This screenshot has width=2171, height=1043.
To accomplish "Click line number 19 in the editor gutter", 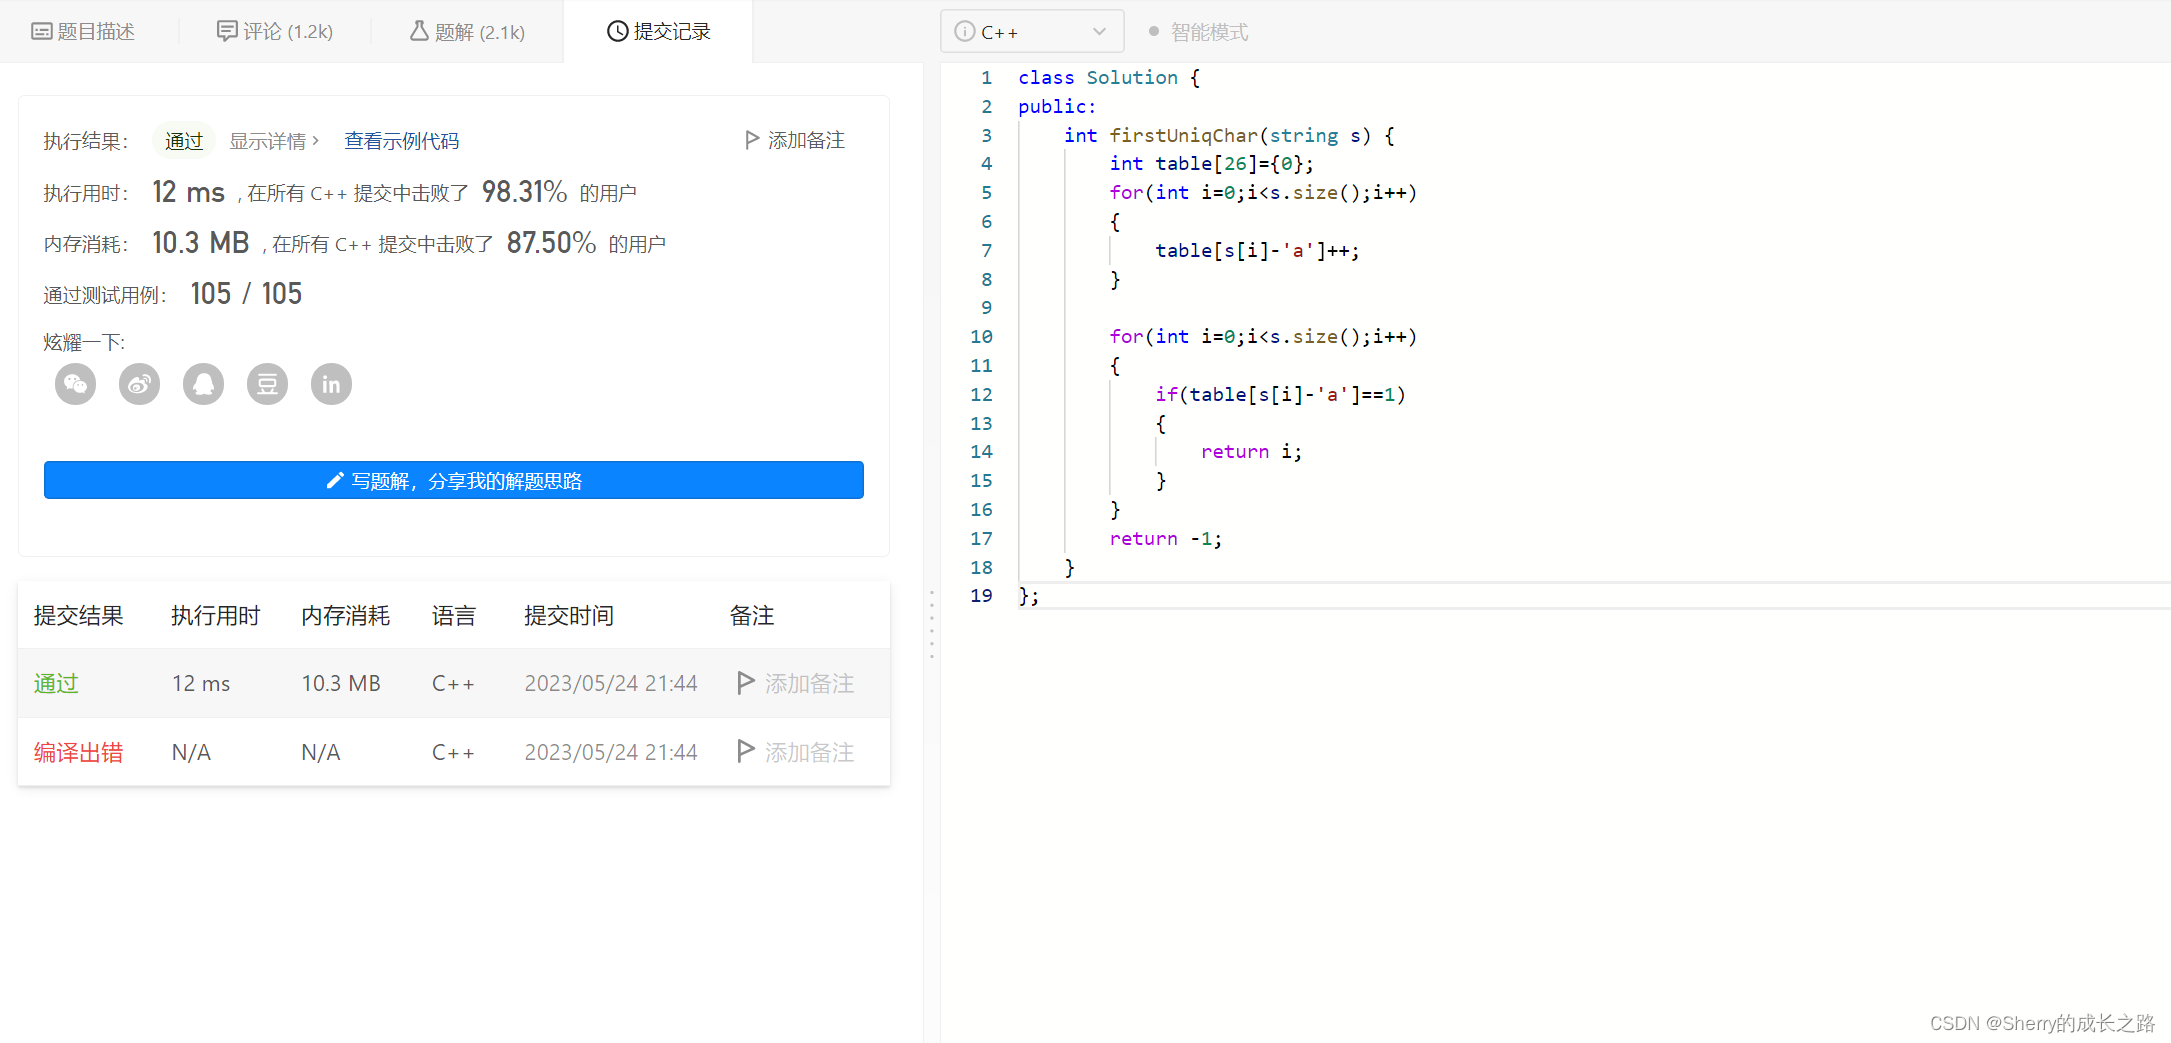I will 981,595.
